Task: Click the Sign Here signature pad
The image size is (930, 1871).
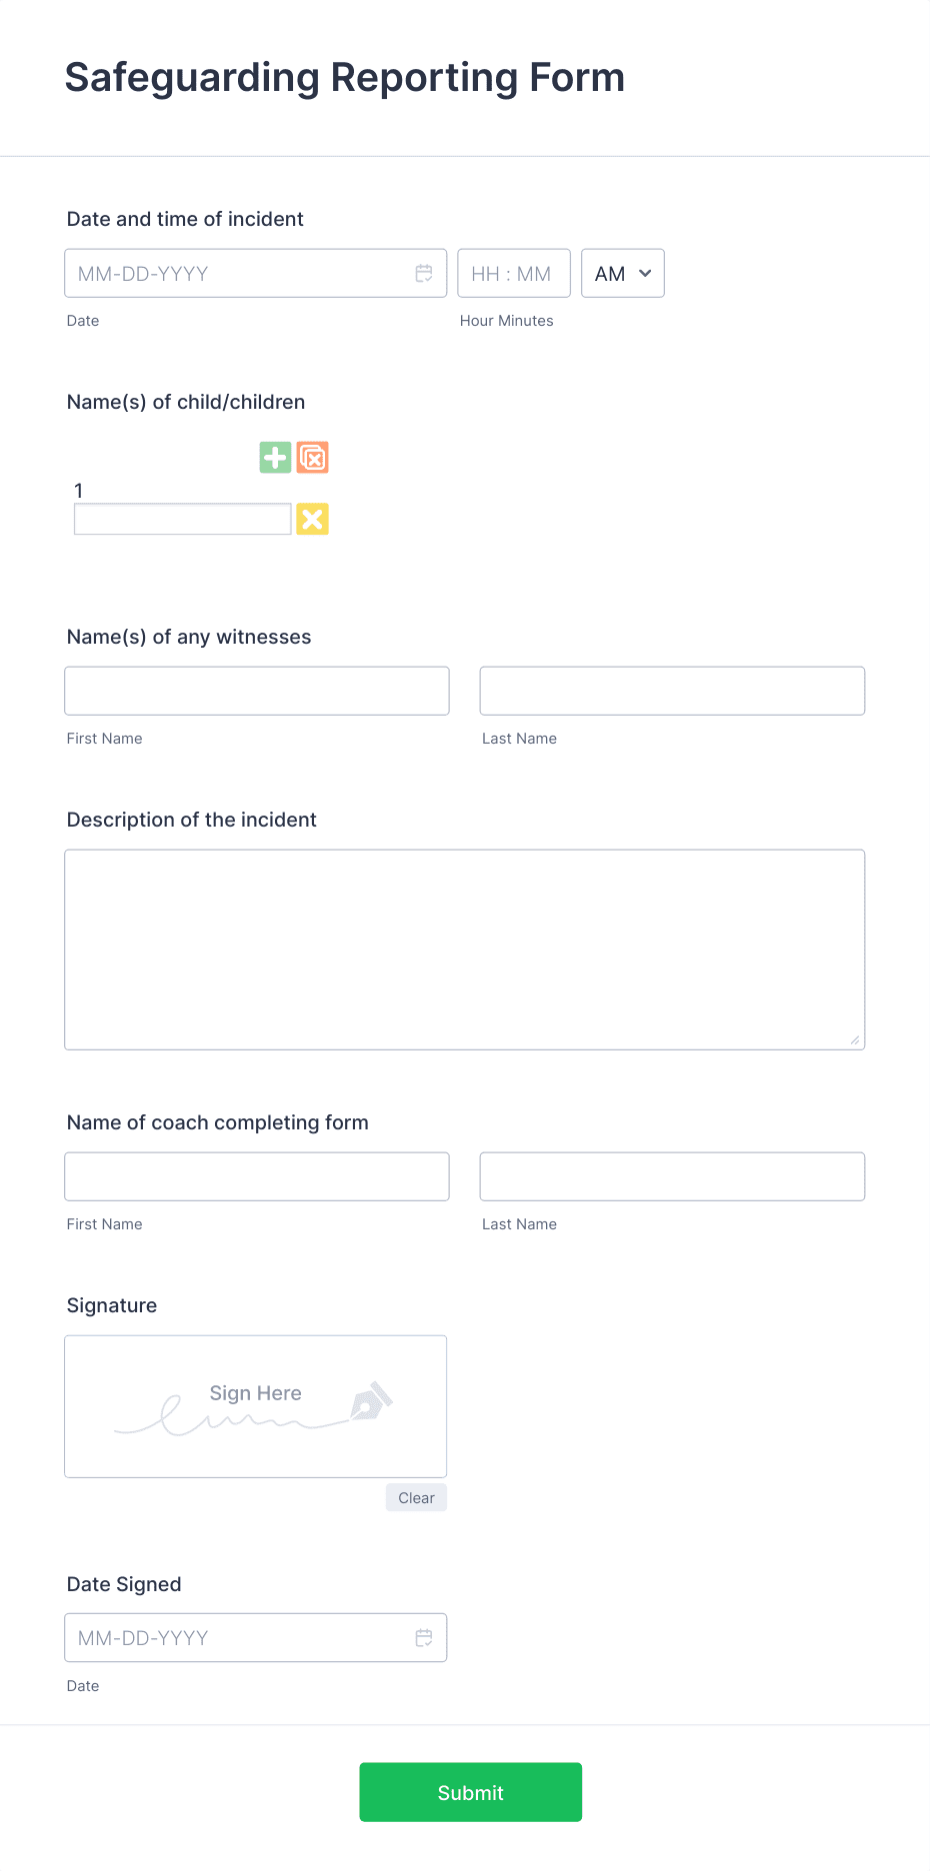Action: [255, 1405]
